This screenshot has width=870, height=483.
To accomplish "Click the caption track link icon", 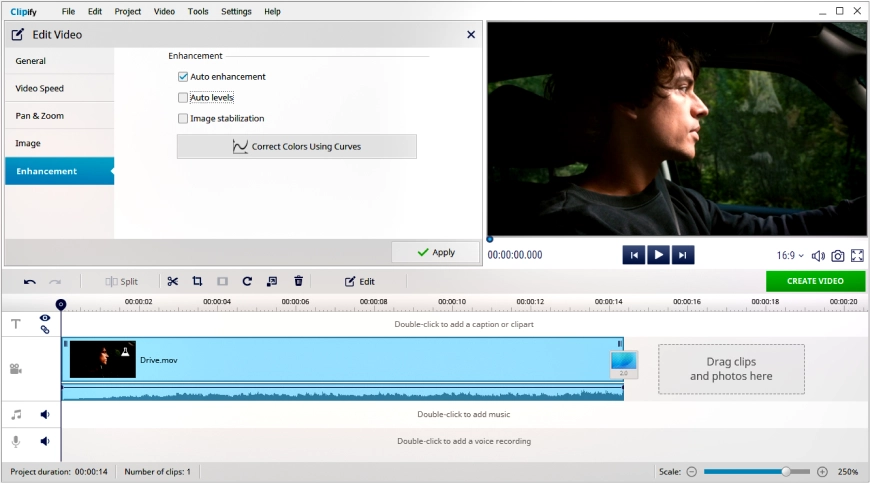I will [x=45, y=330].
